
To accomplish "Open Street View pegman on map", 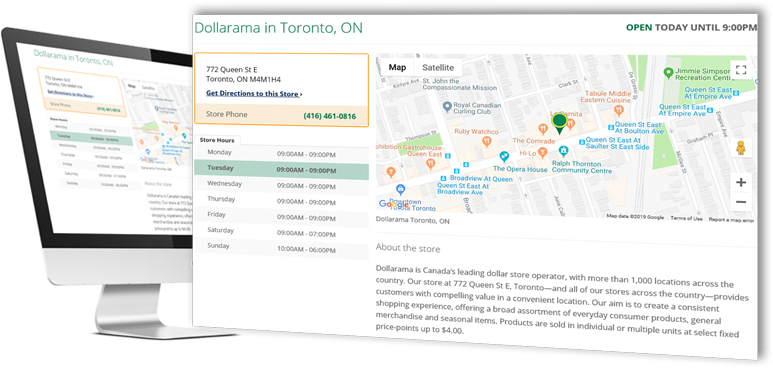I will tap(740, 148).
